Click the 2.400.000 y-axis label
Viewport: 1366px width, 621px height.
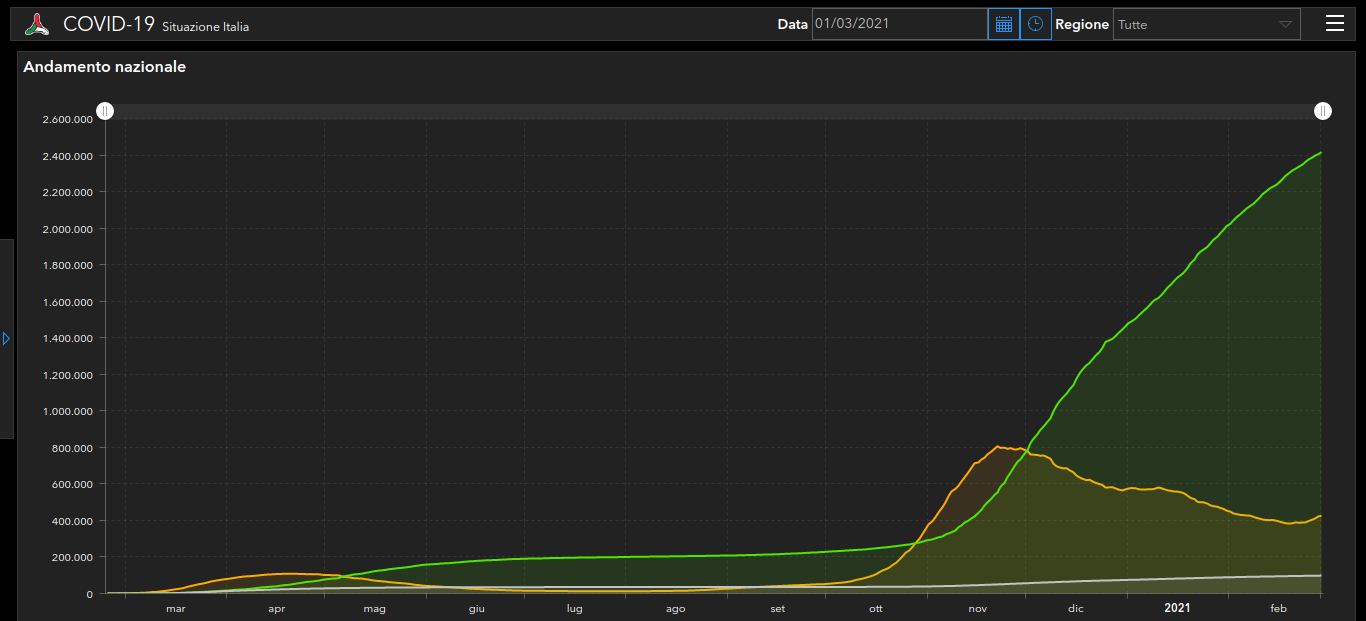coord(67,156)
